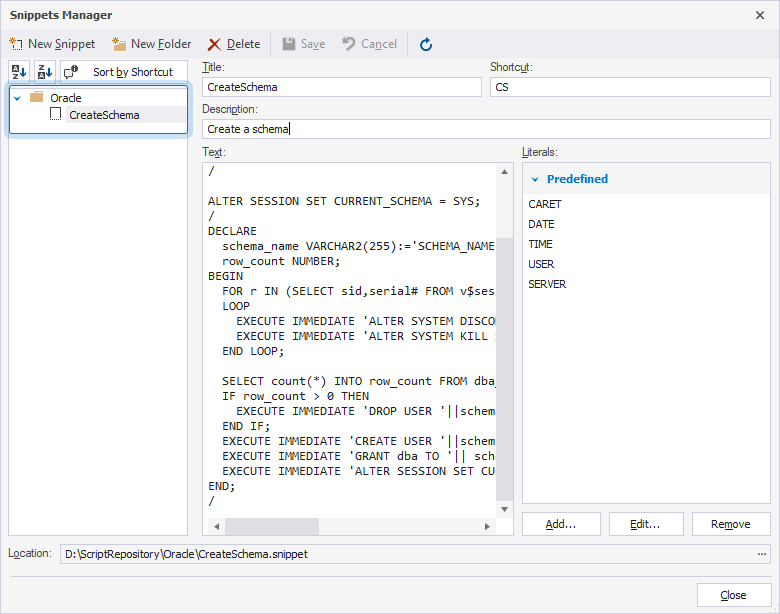This screenshot has width=780, height=614.
Task: Click the DECLARE line in the text
Action: (x=232, y=231)
